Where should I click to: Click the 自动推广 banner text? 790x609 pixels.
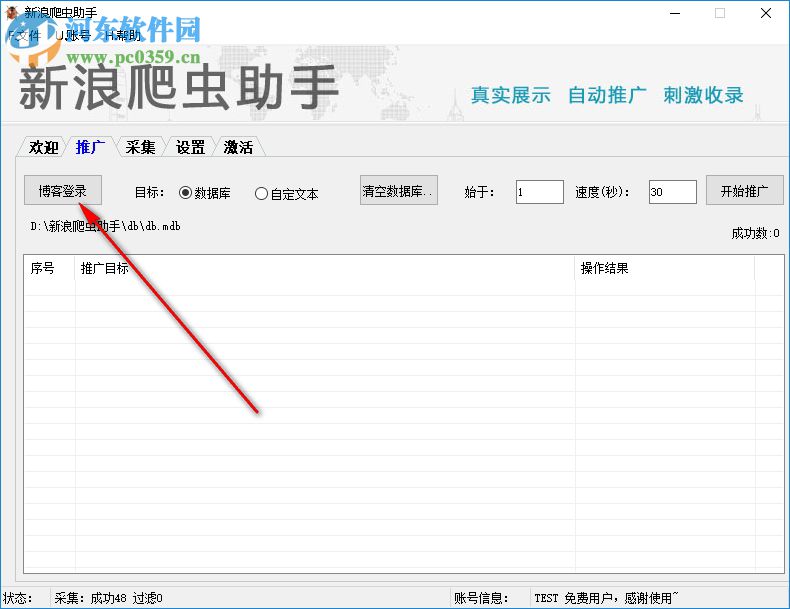tap(607, 95)
